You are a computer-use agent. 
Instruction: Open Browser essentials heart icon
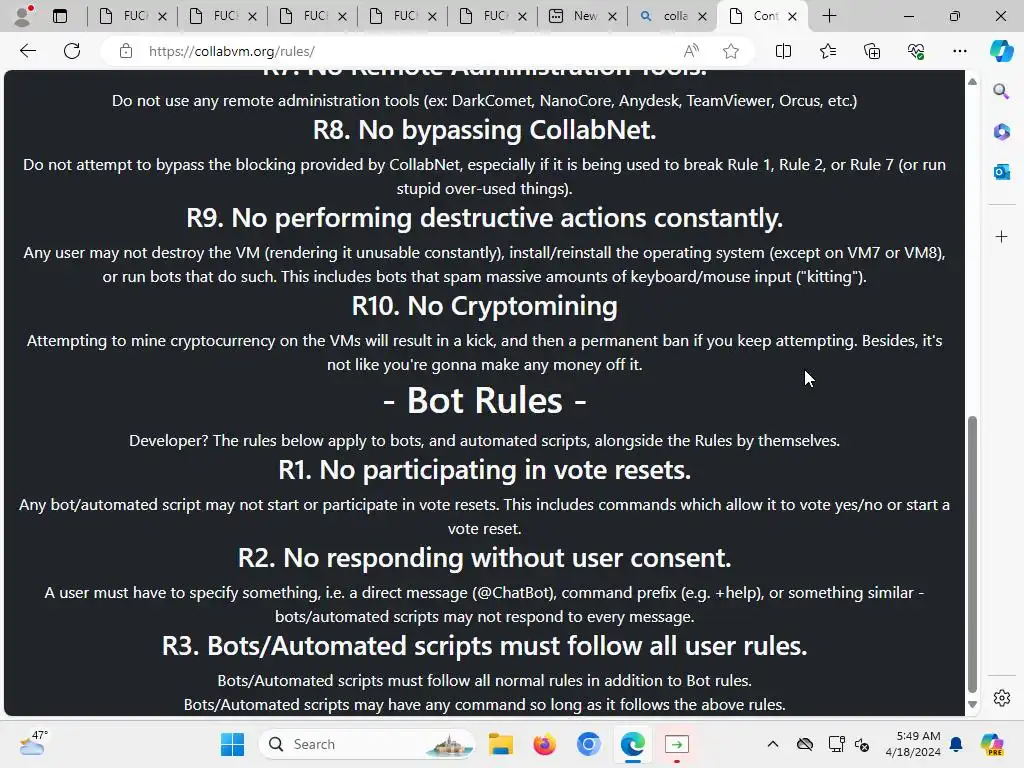[916, 51]
